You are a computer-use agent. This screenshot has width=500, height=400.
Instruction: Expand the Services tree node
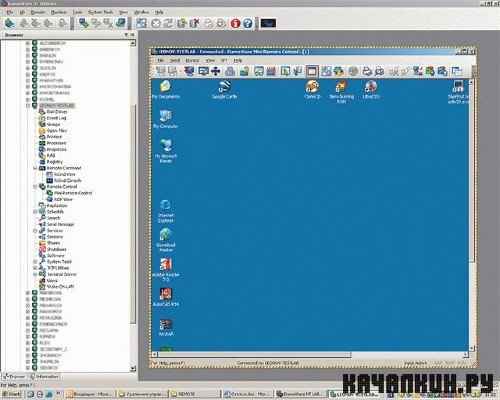[x=35, y=231]
